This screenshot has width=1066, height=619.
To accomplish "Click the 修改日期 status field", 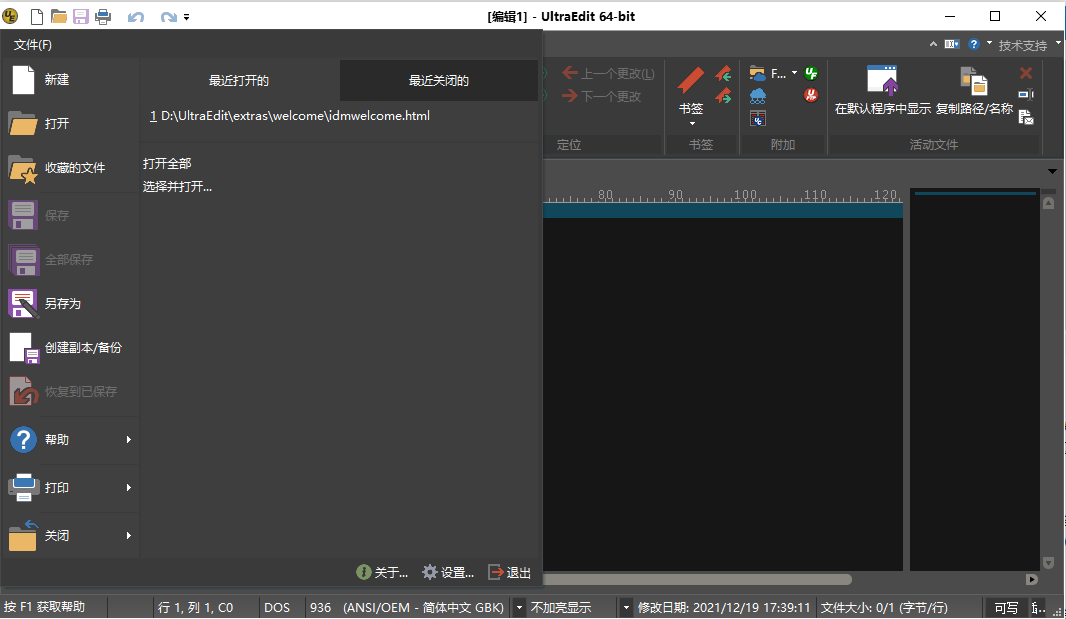I will 723,607.
